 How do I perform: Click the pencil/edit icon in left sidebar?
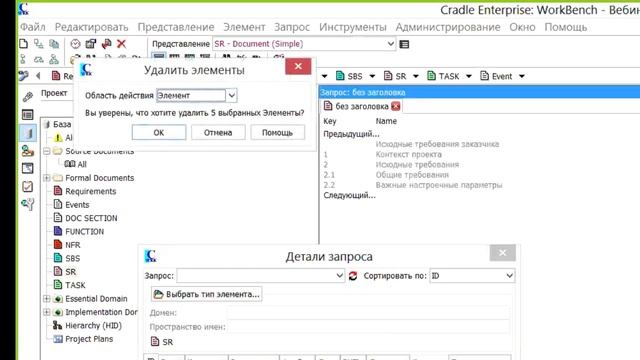(x=28, y=97)
